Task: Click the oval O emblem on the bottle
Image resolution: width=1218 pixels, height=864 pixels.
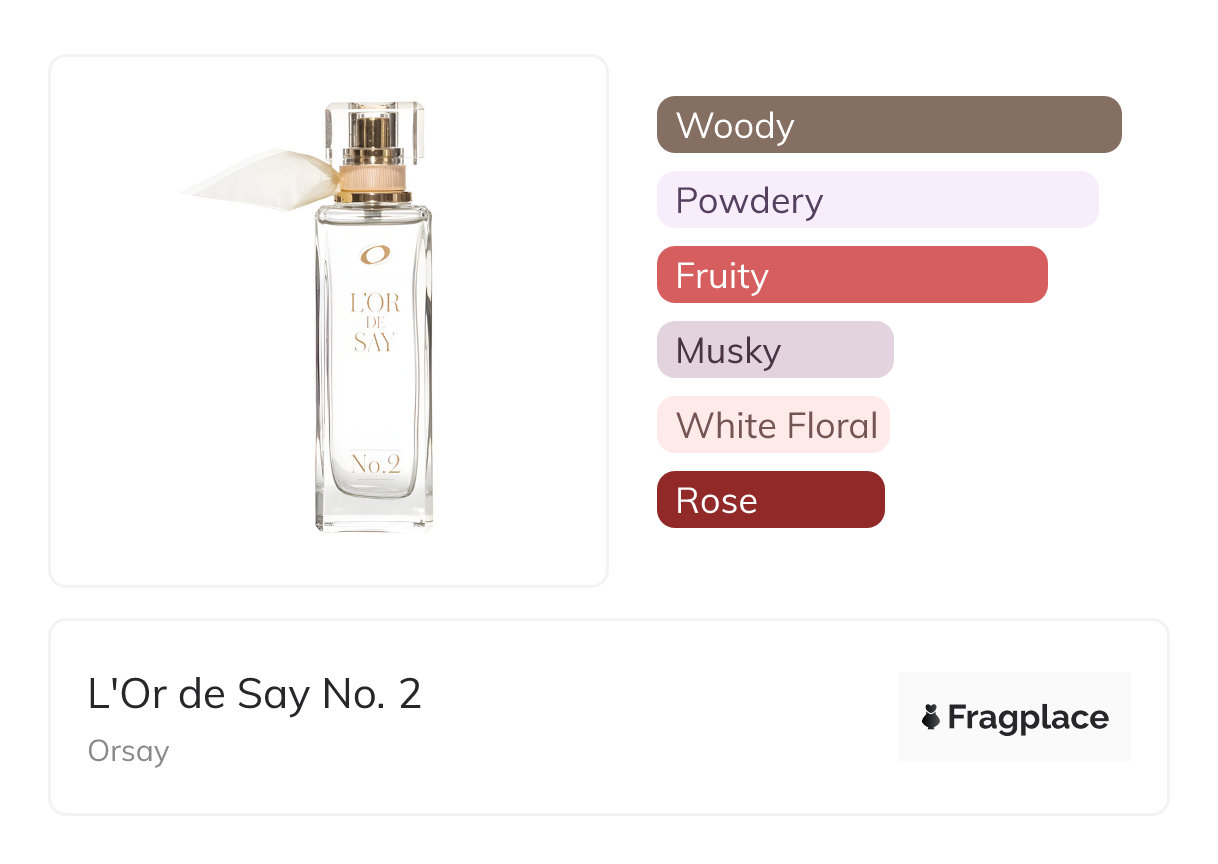Action: [x=374, y=255]
